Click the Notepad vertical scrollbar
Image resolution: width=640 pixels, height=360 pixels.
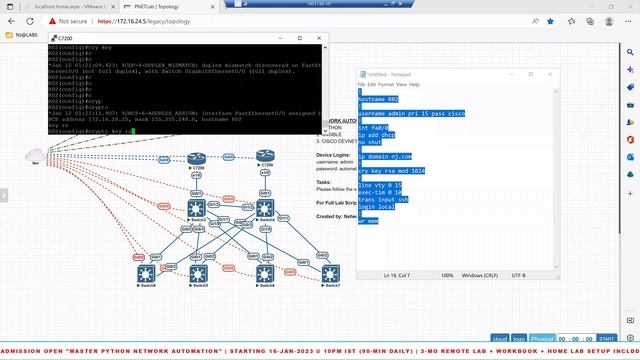click(x=556, y=179)
